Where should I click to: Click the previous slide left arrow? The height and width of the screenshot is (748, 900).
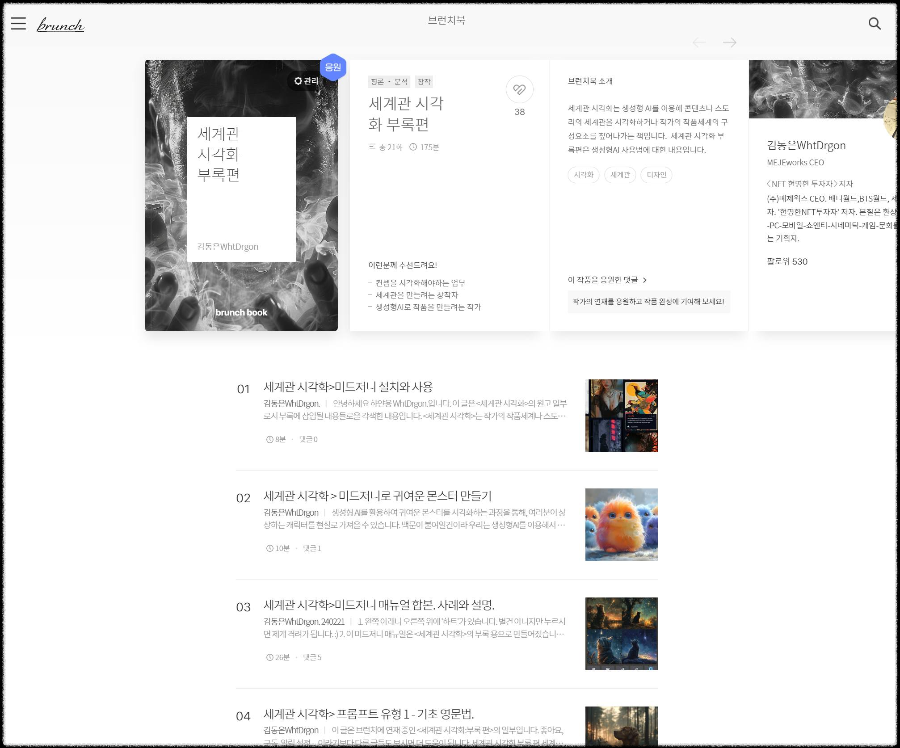click(x=699, y=42)
